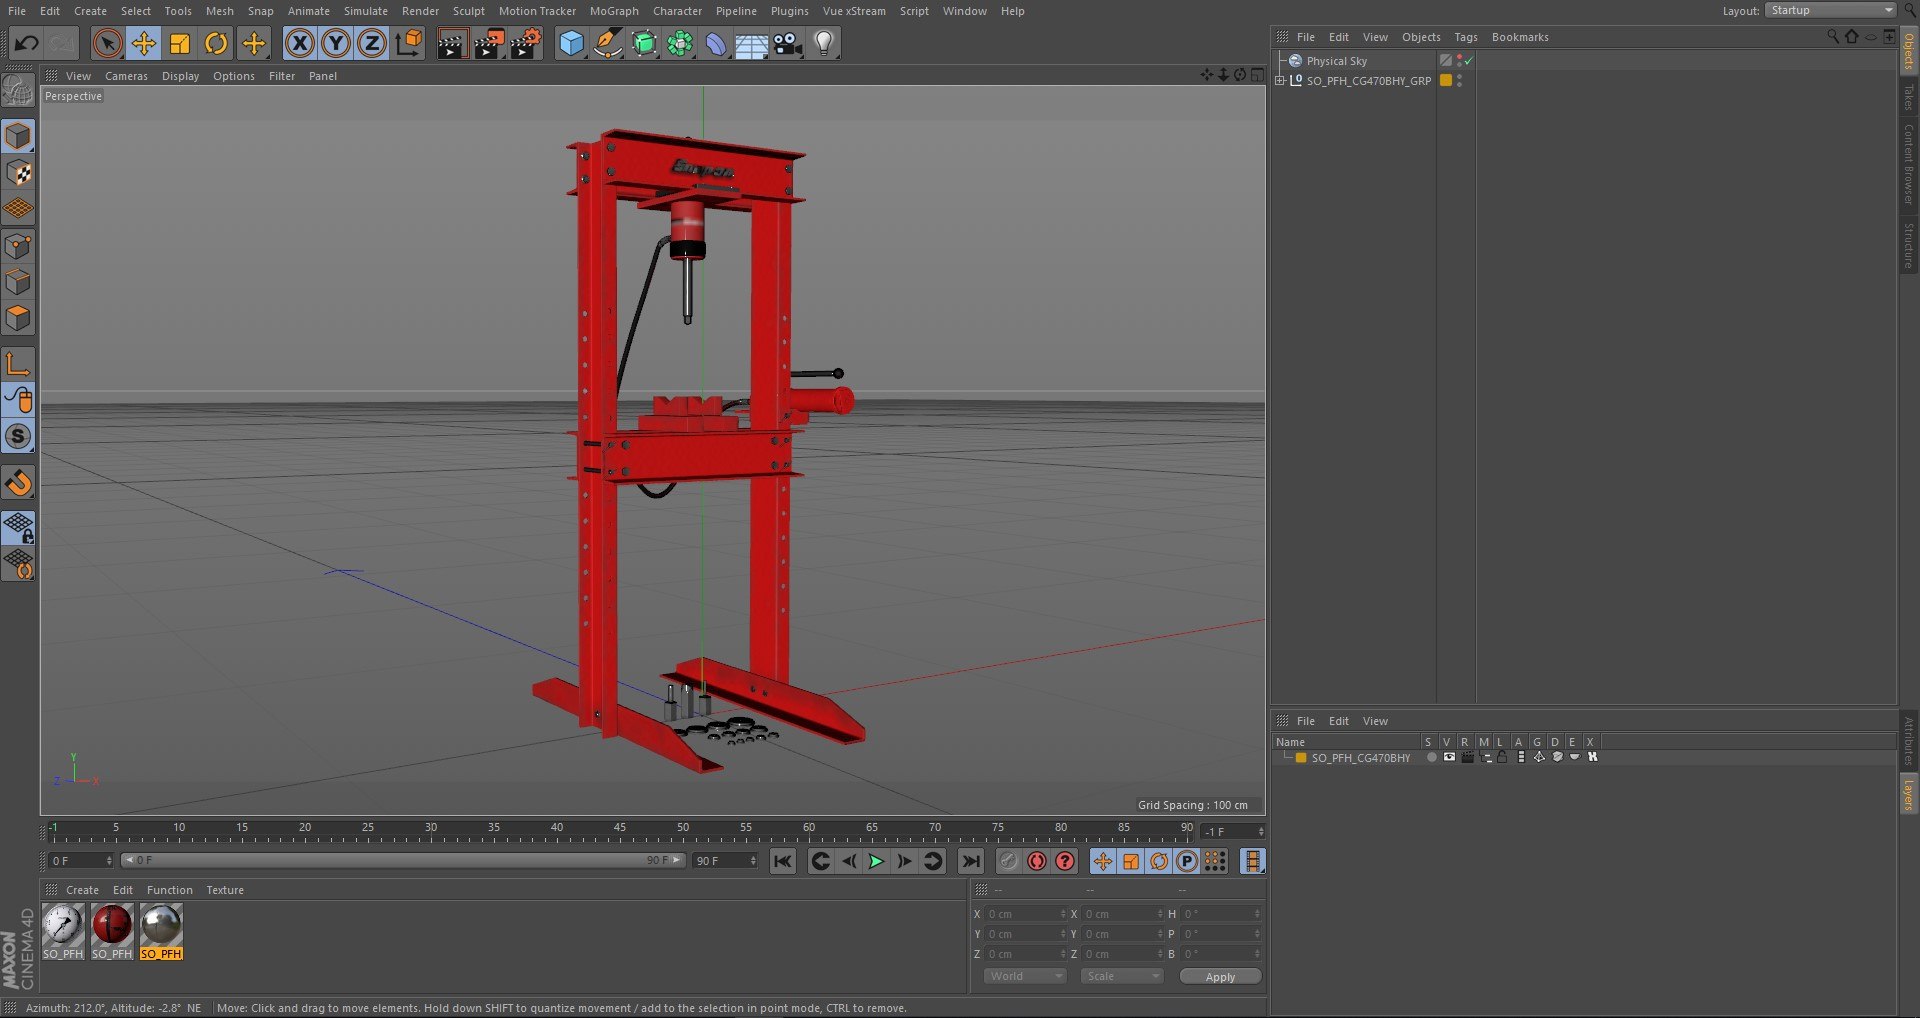1920x1018 pixels.
Task: Click the 0 F start frame field
Action: pyautogui.click(x=81, y=861)
